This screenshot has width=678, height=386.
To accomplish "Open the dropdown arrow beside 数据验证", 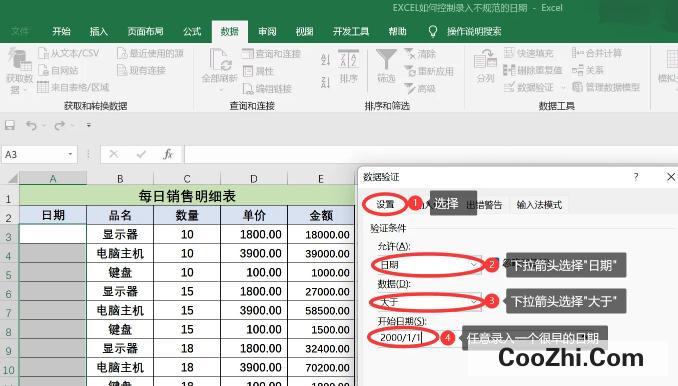I will coord(563,88).
